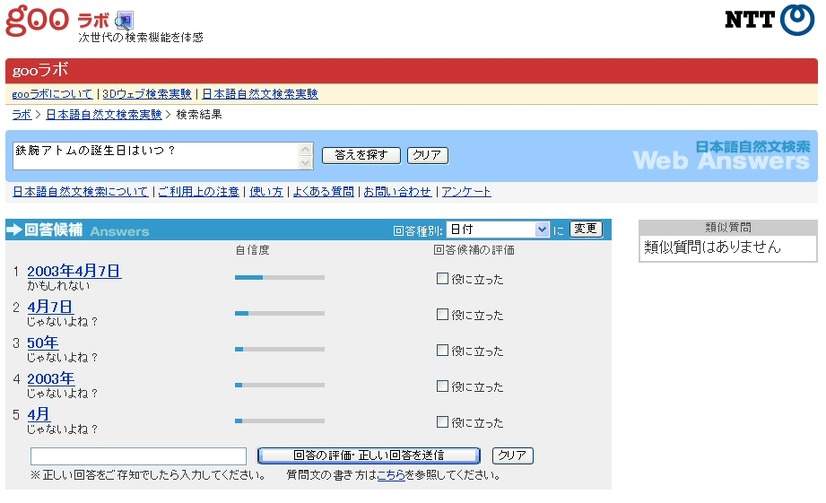
Task: Open お問い合わせ link
Action: (397, 192)
